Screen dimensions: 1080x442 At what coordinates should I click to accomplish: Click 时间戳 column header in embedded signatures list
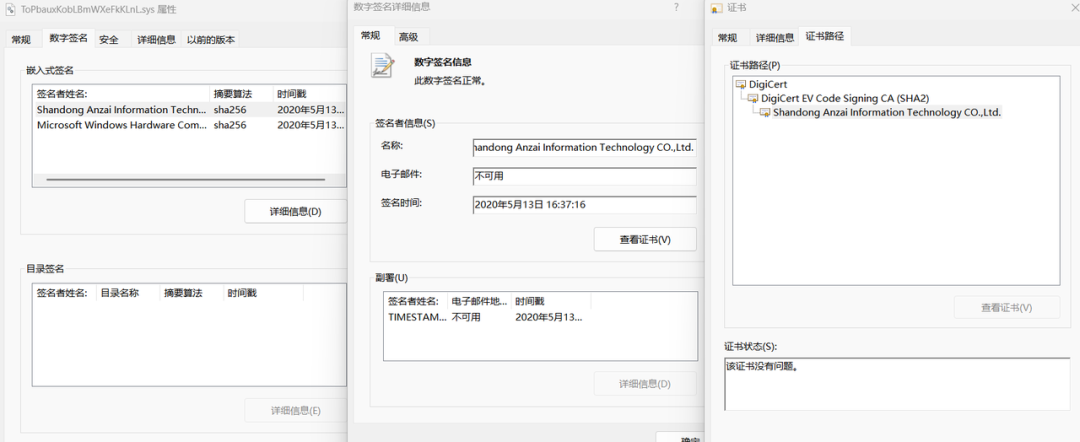click(x=310, y=94)
